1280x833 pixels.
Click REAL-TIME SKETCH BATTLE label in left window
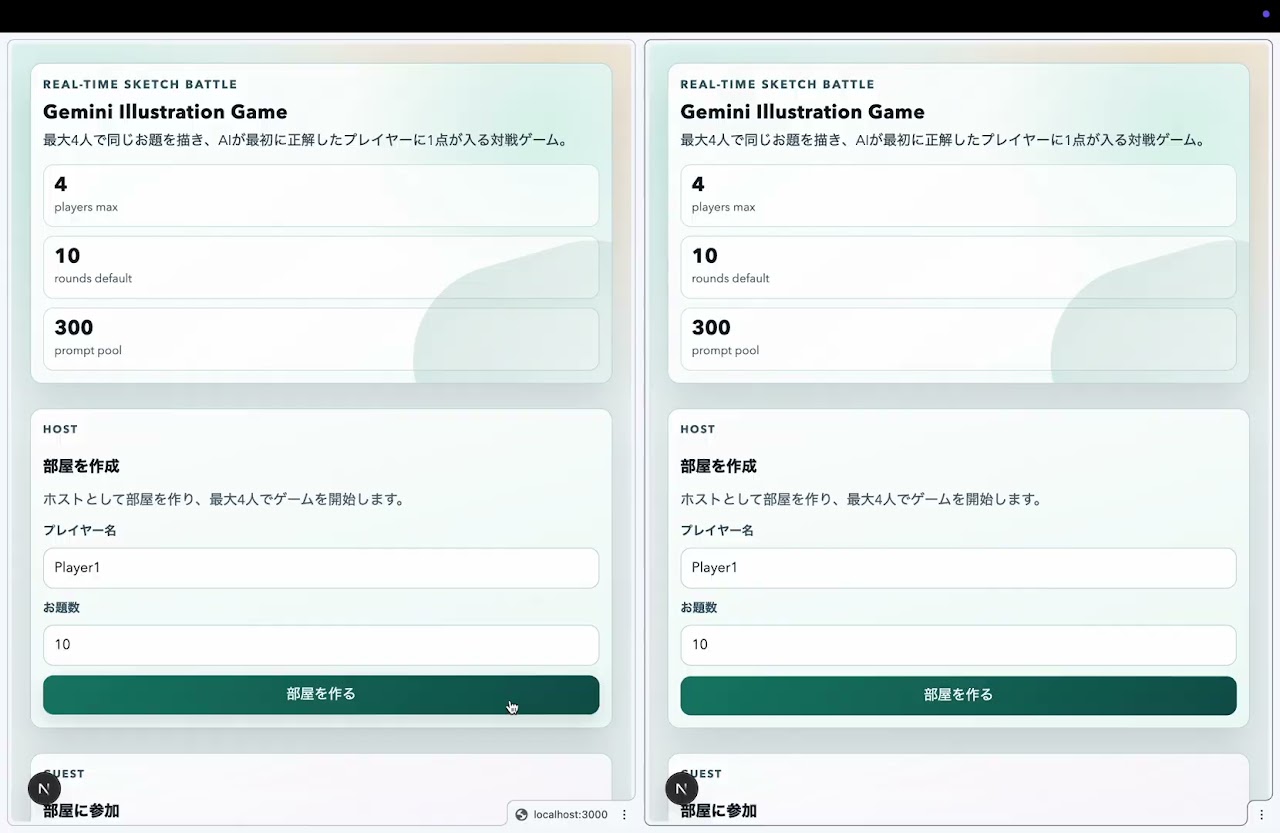pyautogui.click(x=140, y=84)
